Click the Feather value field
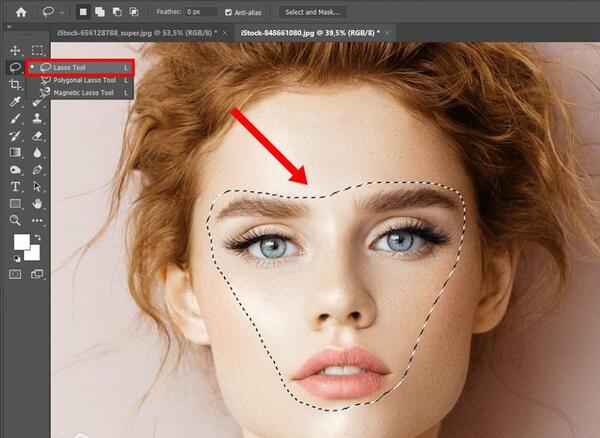This screenshot has height=438, width=600. pyautogui.click(x=201, y=12)
